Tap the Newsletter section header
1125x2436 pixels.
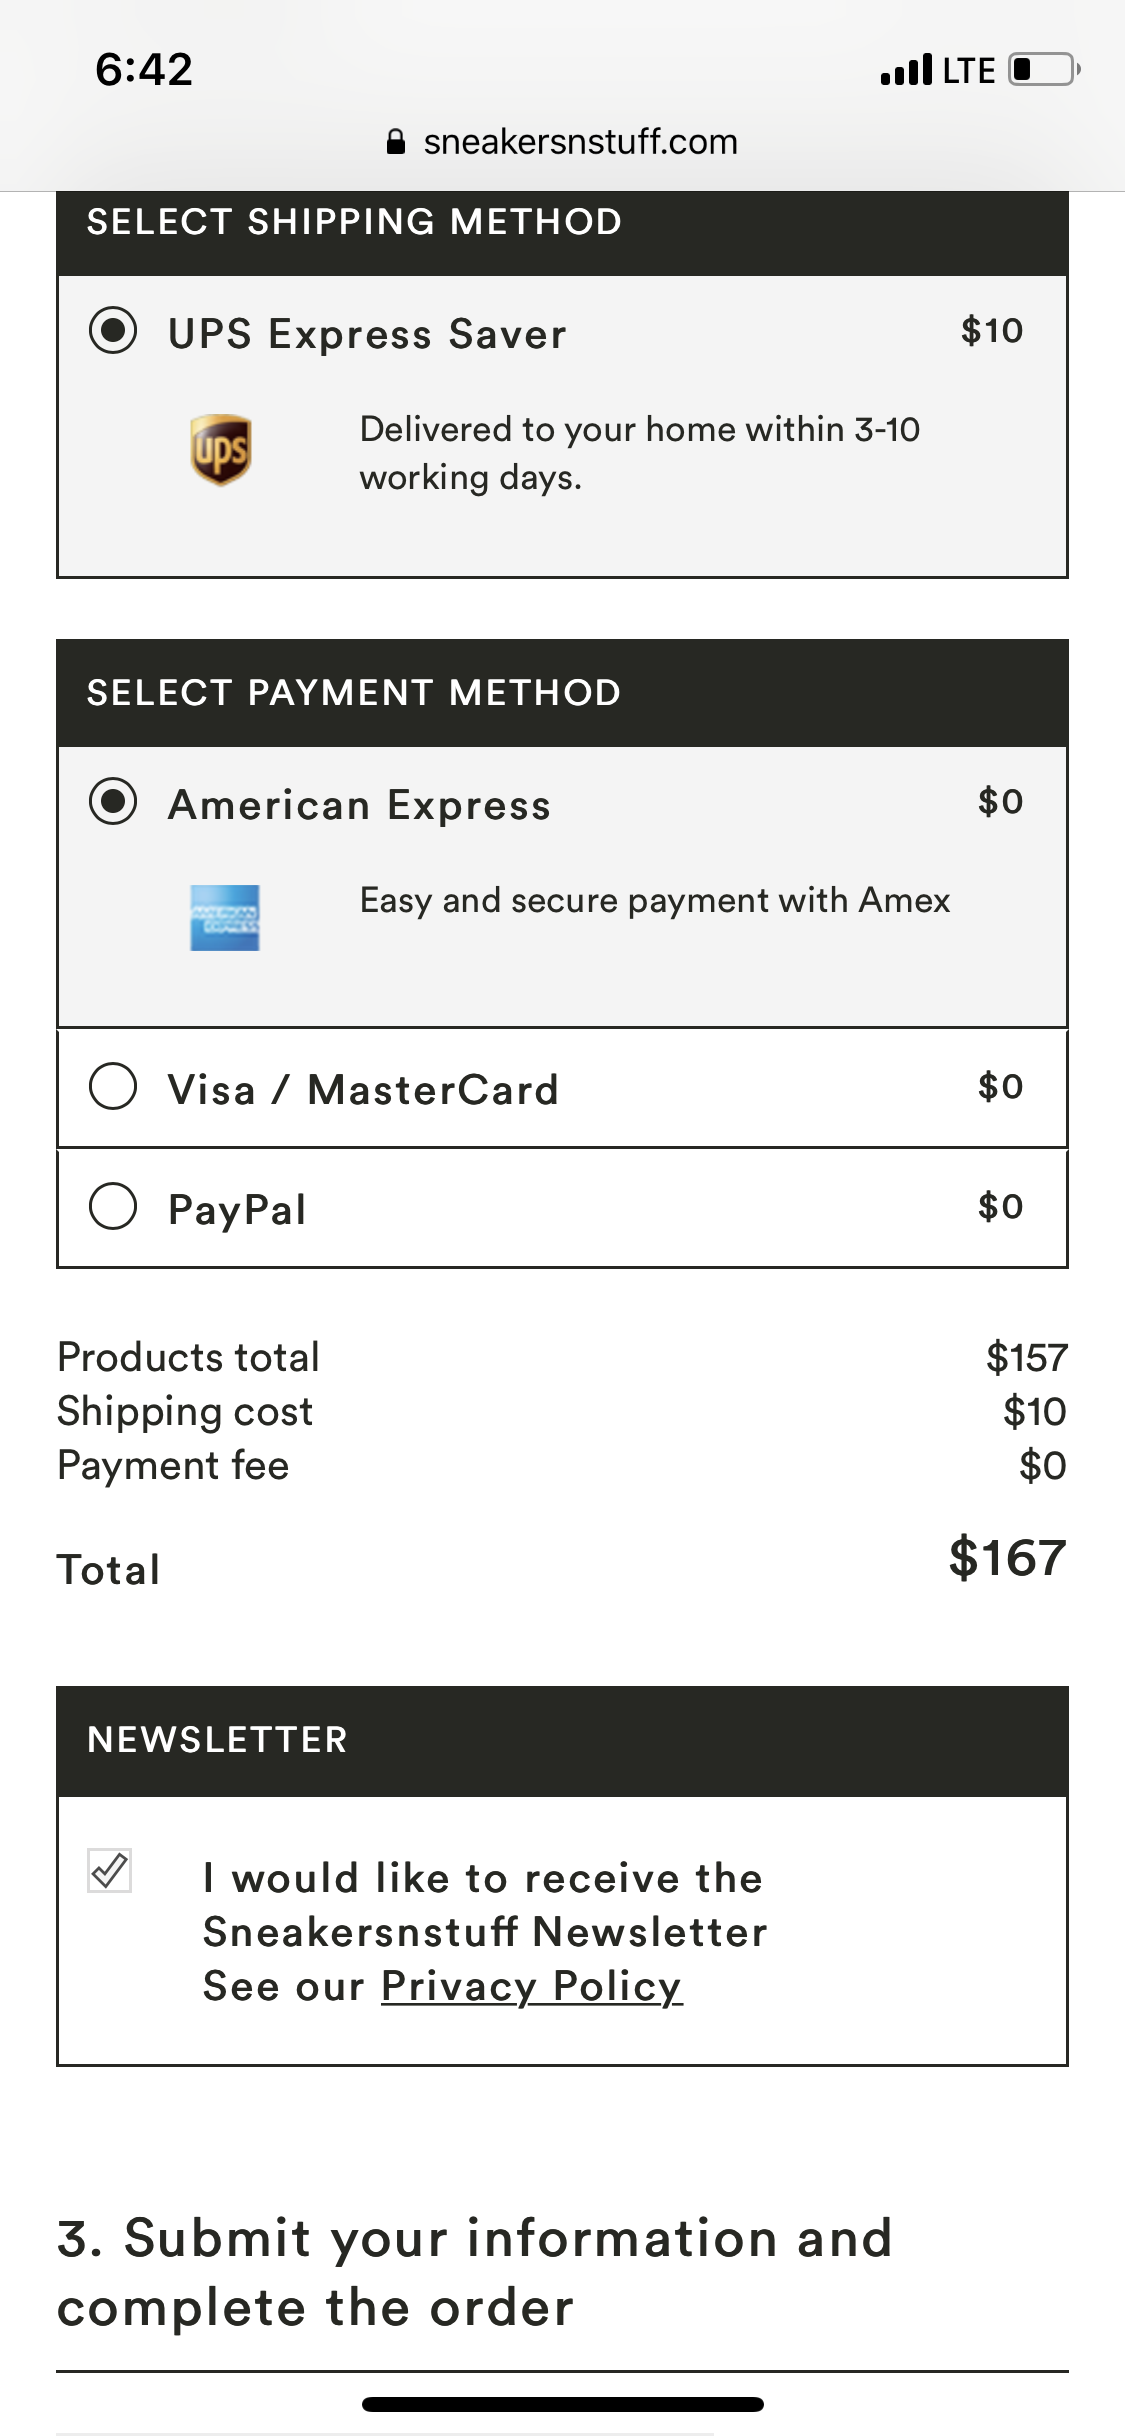click(x=217, y=1740)
